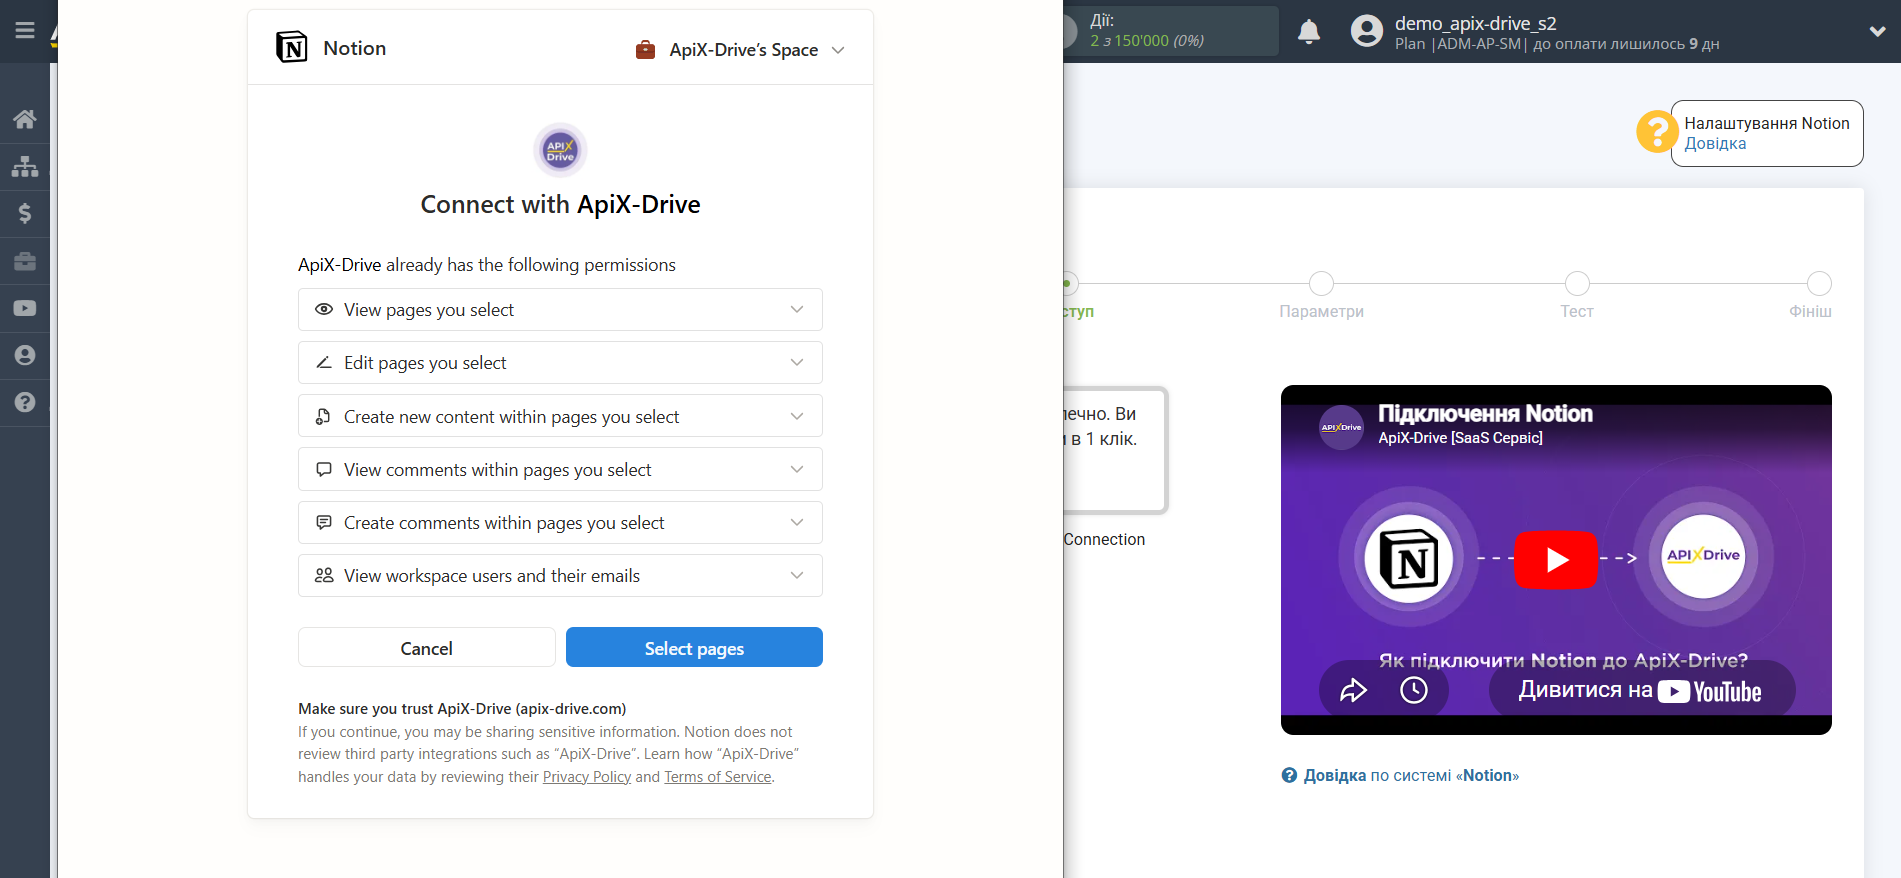This screenshot has height=878, width=1901.
Task: Click the Notion logo circle in the video thumbnail
Action: (1408, 558)
